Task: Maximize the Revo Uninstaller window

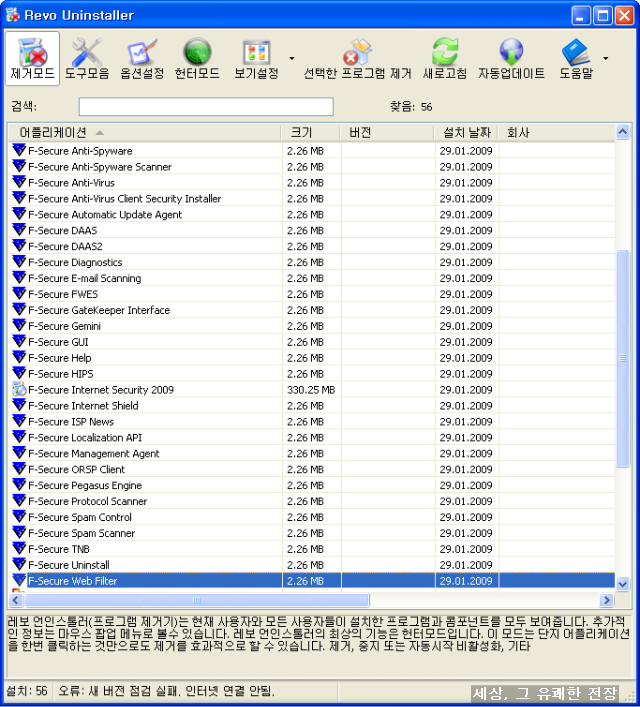Action: pyautogui.click(x=603, y=15)
